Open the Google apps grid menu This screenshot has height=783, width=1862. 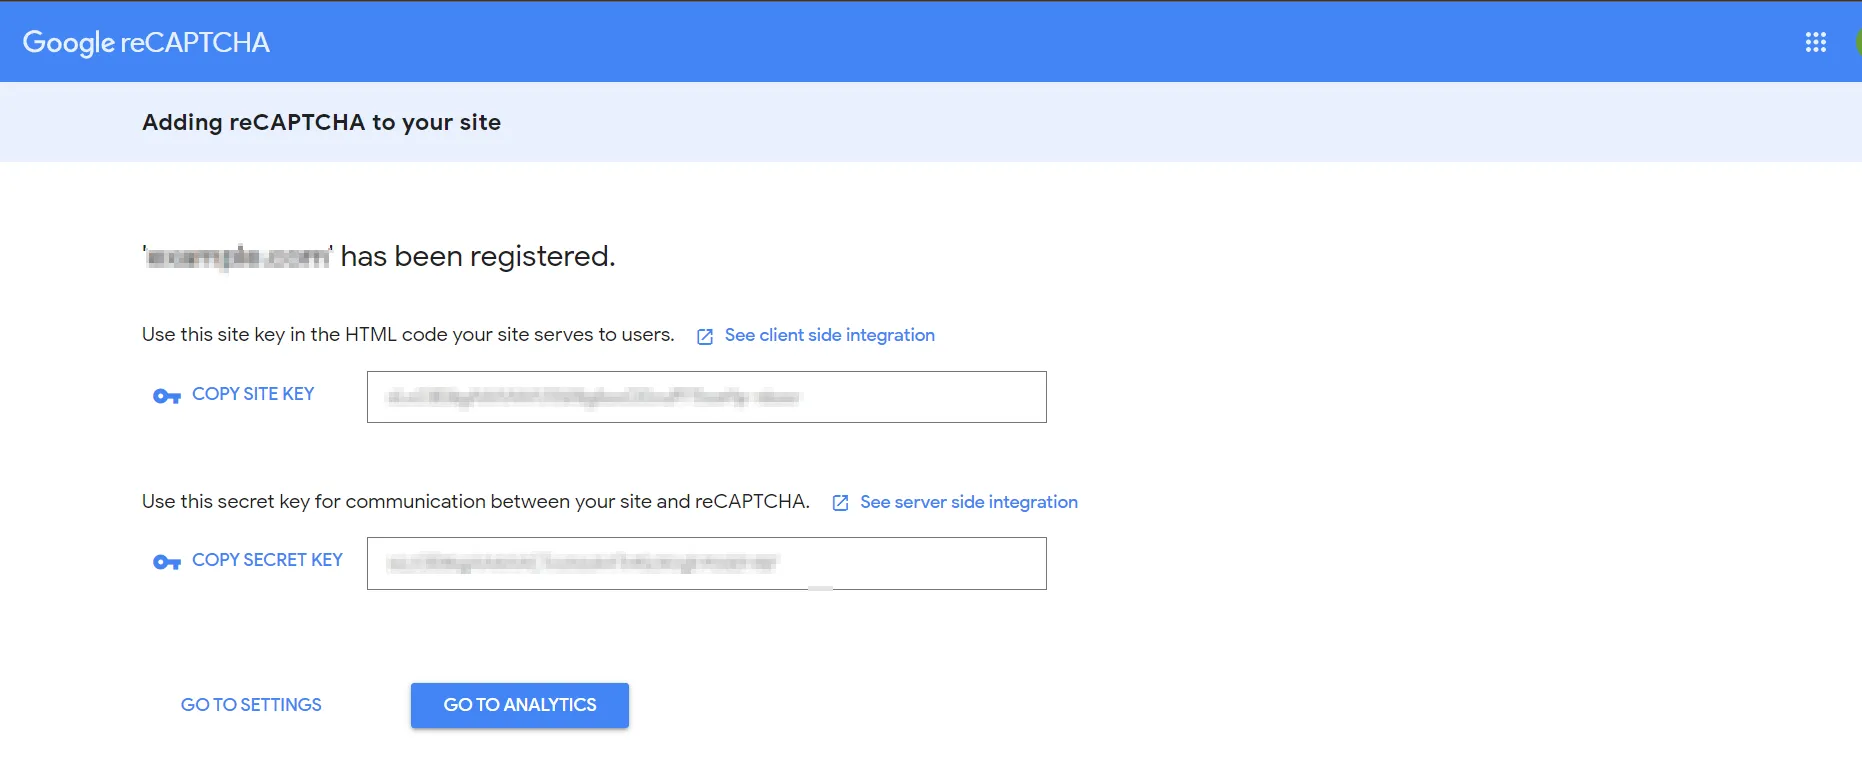coord(1816,42)
